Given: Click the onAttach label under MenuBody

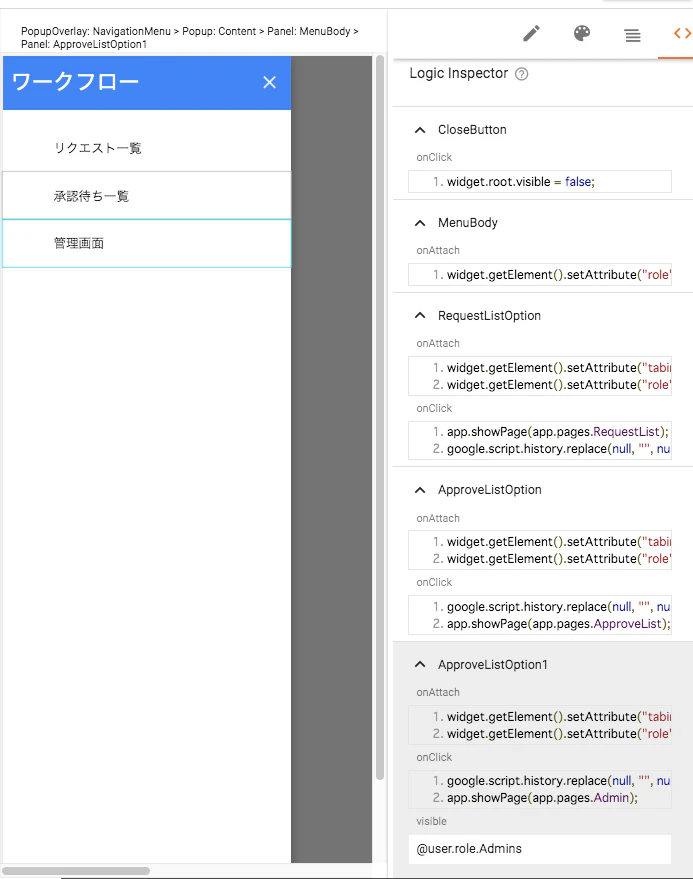Looking at the screenshot, I should pyautogui.click(x=438, y=251).
